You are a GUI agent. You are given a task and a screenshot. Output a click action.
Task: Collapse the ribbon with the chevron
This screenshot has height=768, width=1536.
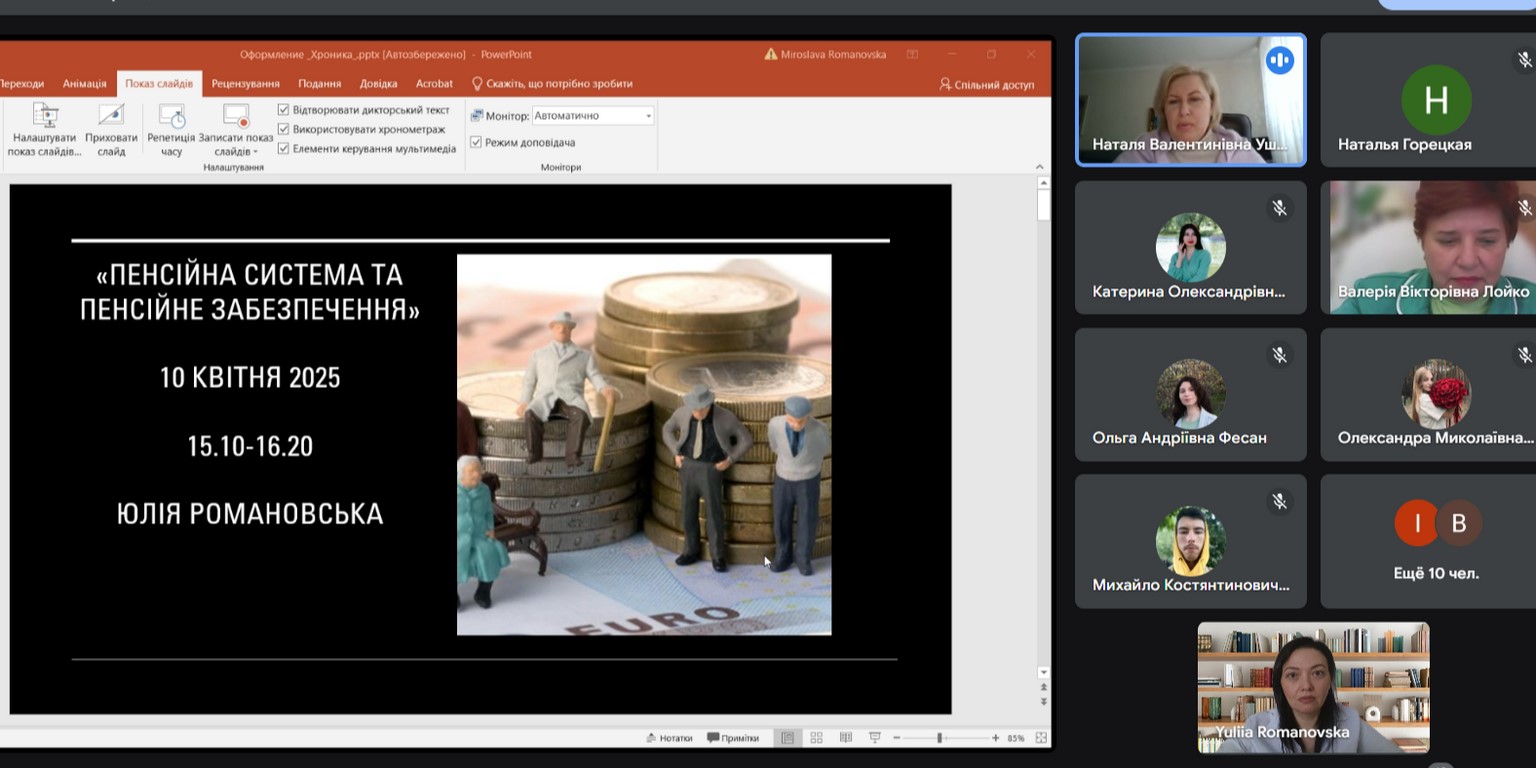tap(1039, 167)
